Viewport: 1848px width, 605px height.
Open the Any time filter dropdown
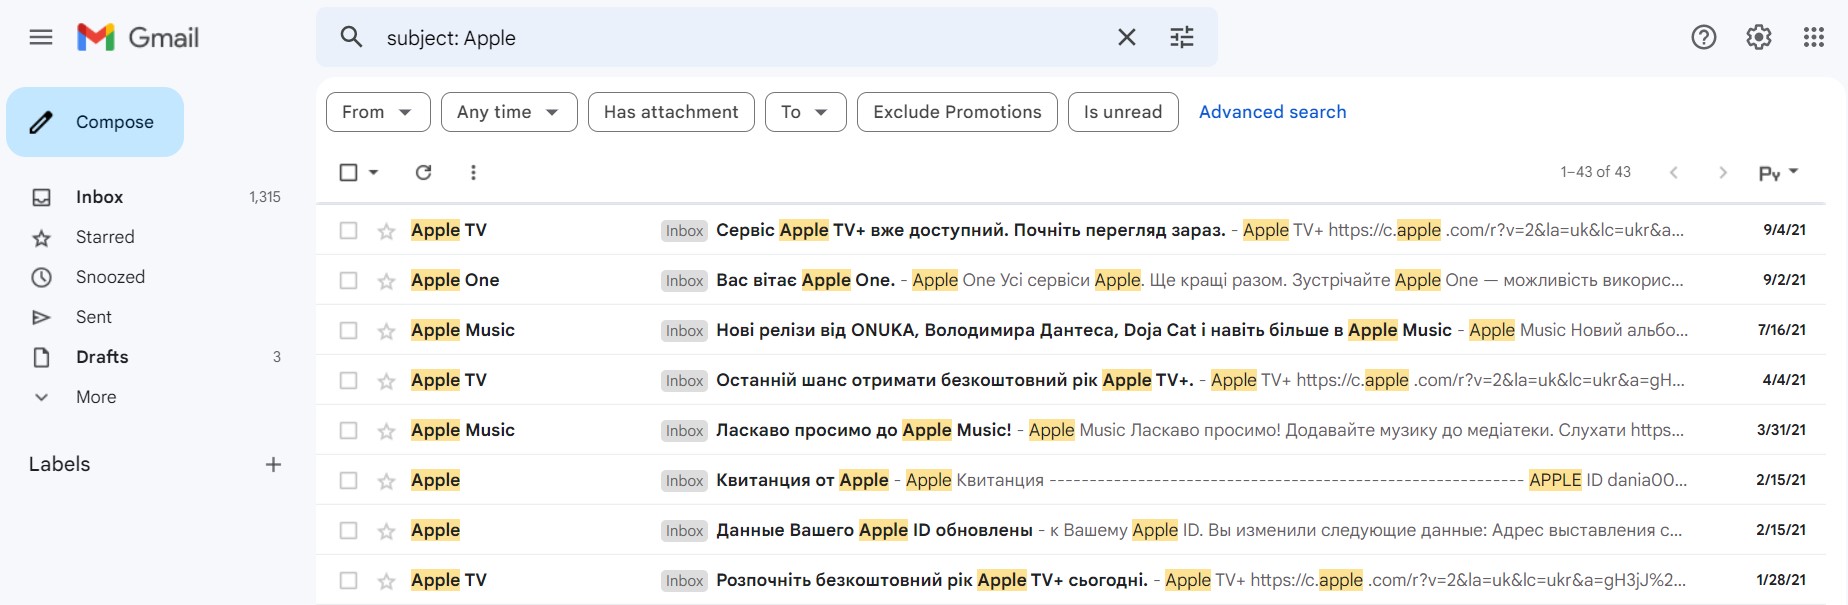[509, 112]
